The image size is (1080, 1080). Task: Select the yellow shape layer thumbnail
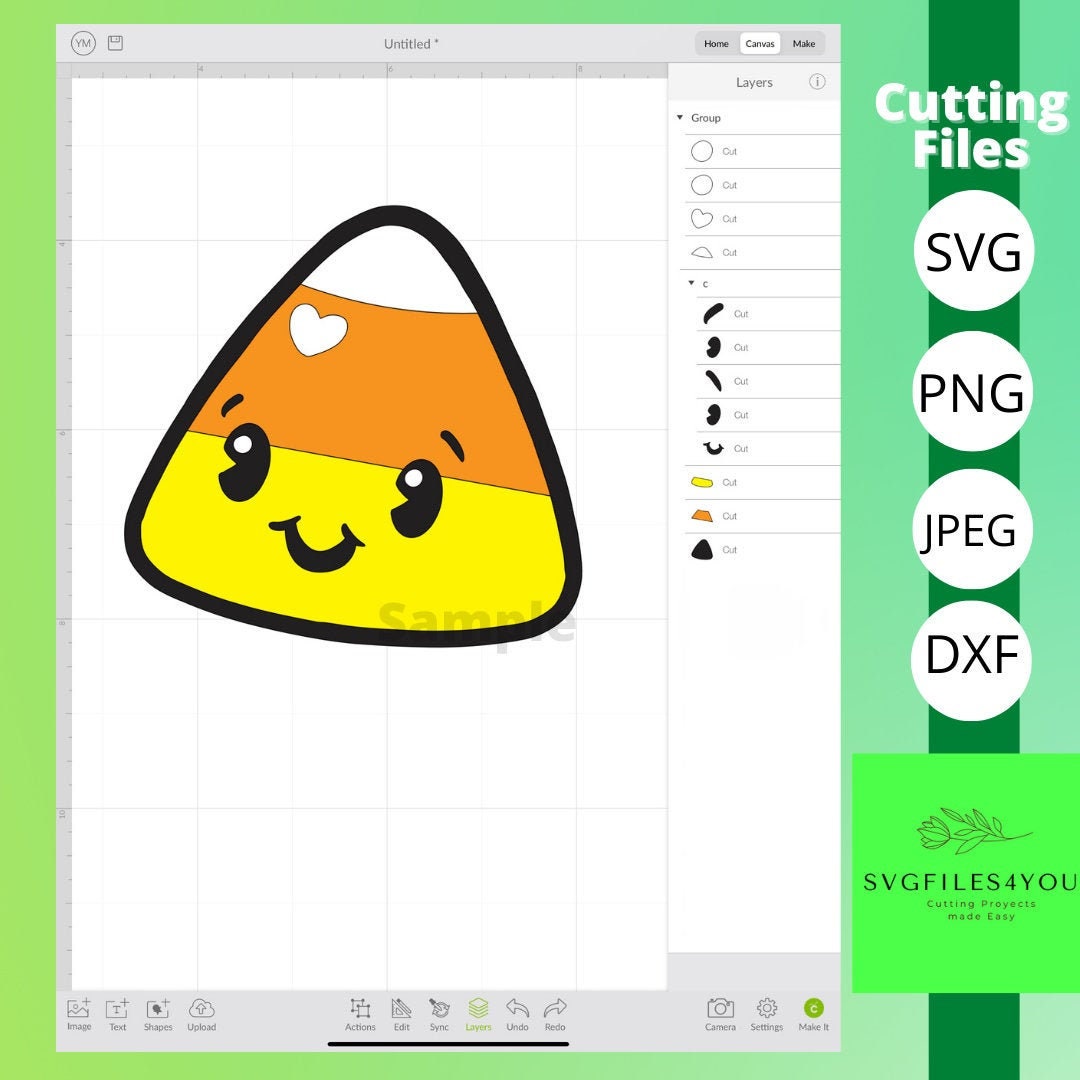point(703,482)
